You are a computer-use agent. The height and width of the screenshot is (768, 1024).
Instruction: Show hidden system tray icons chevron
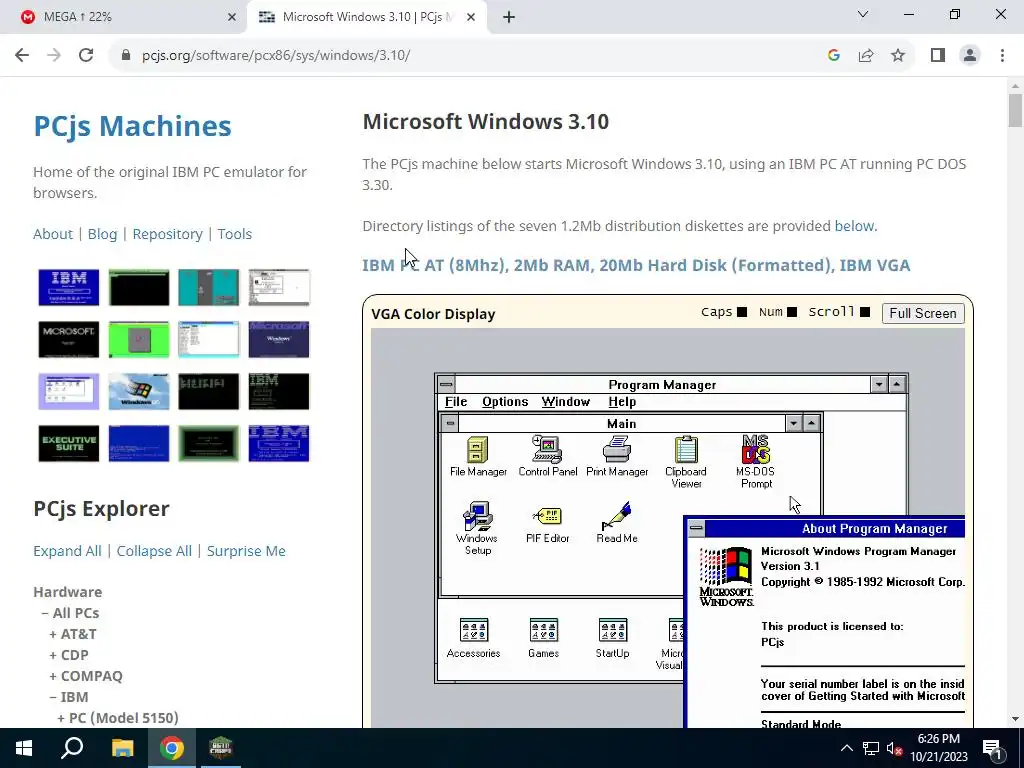pyautogui.click(x=846, y=748)
